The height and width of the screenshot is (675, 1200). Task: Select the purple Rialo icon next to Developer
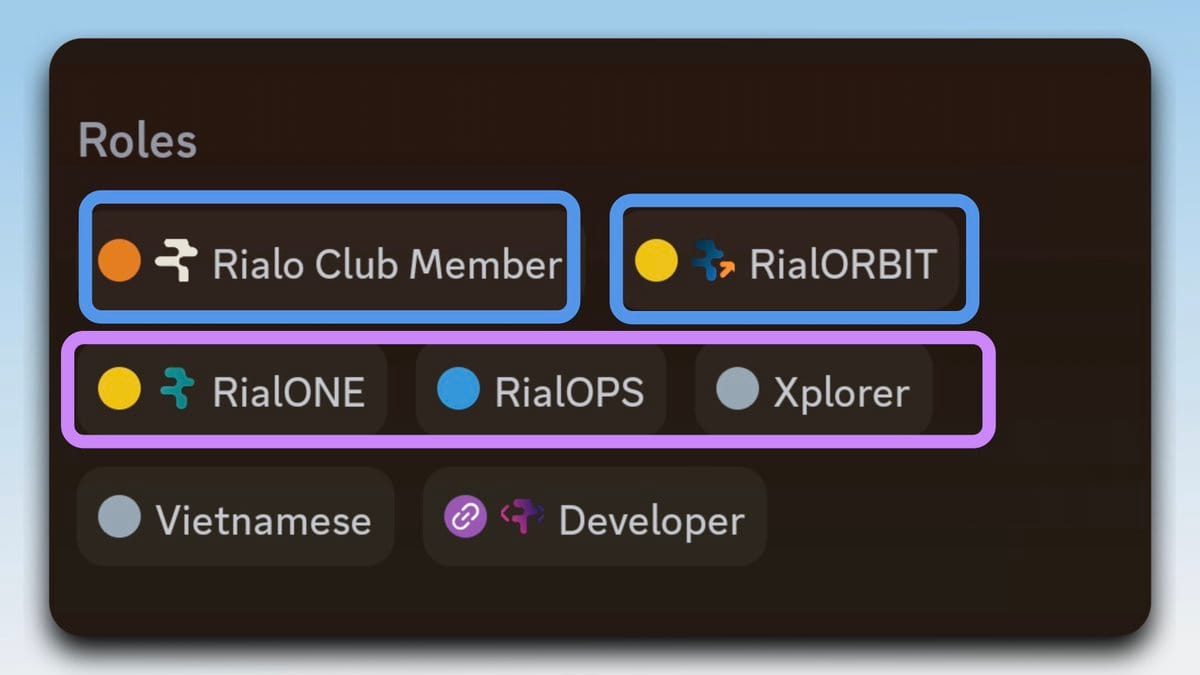coord(523,518)
